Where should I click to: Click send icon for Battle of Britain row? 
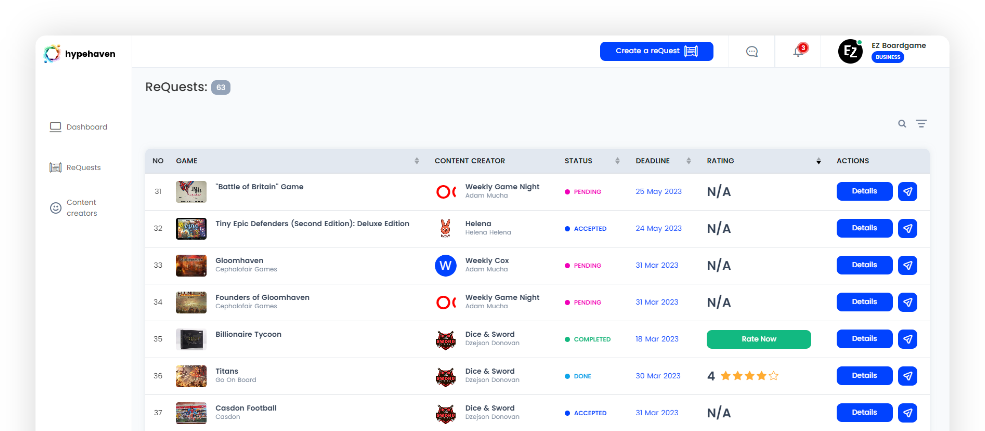click(907, 192)
